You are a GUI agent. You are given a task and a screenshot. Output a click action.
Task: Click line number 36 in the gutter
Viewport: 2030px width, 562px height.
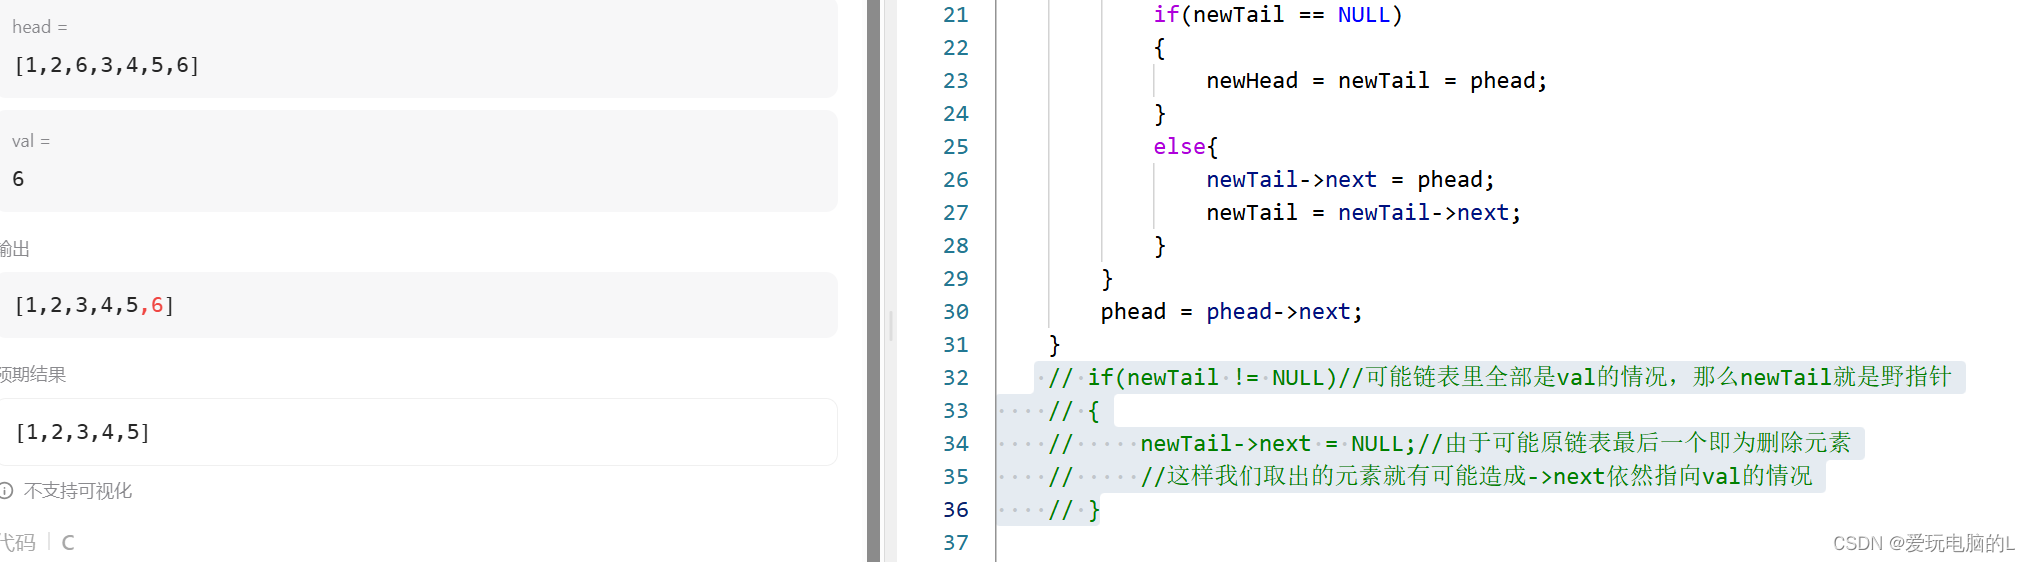coord(956,510)
